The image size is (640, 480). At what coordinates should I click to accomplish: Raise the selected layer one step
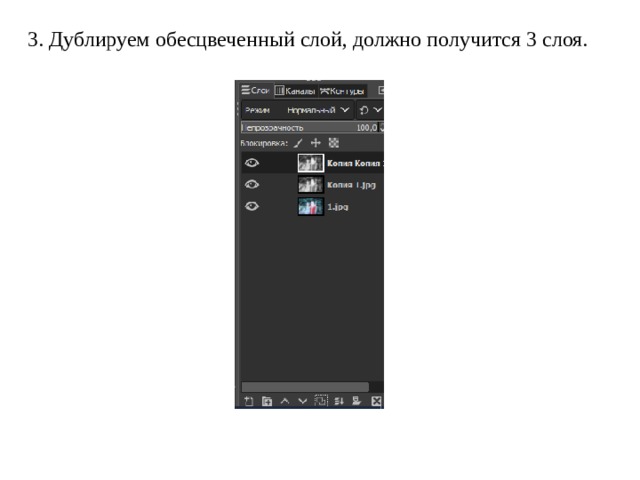pos(285,401)
